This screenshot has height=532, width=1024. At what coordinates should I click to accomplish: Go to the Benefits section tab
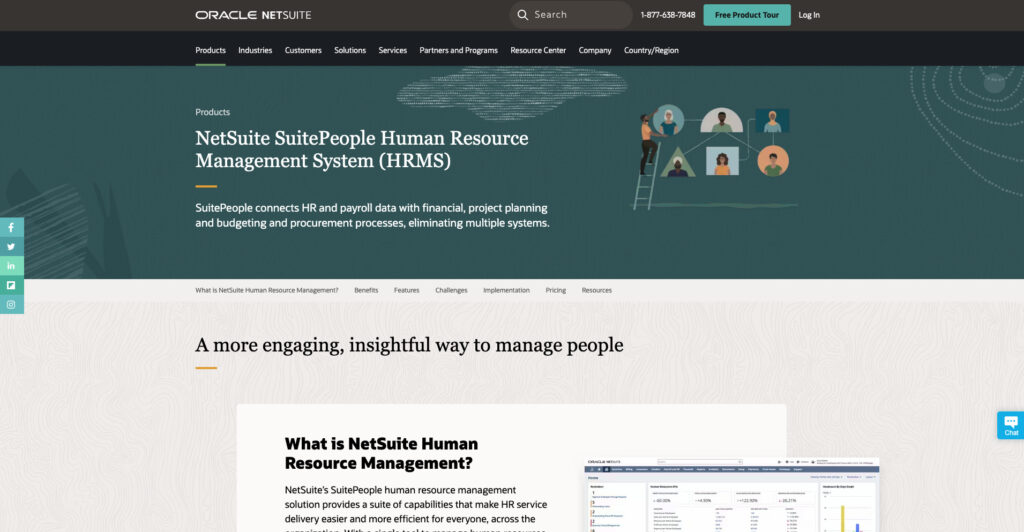[x=366, y=290]
